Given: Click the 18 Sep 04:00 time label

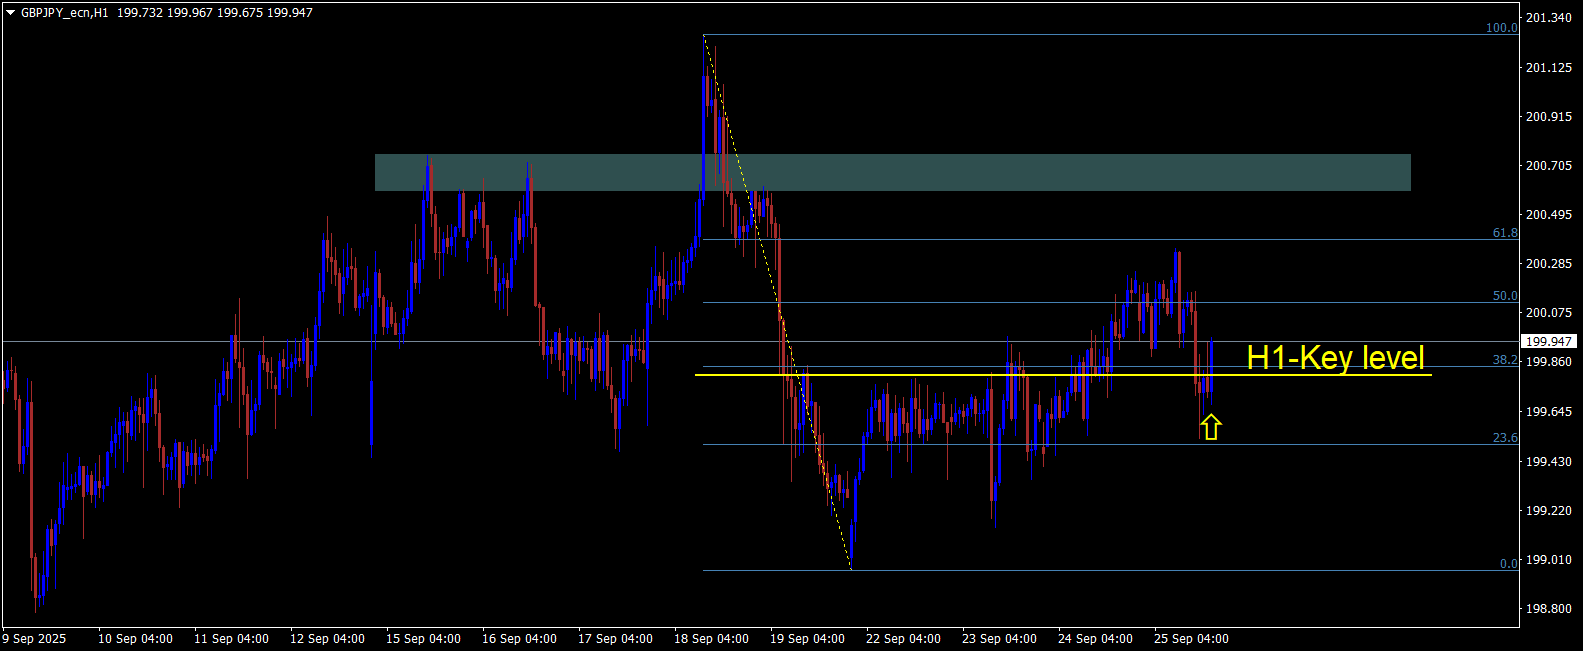Looking at the screenshot, I should [x=711, y=639].
